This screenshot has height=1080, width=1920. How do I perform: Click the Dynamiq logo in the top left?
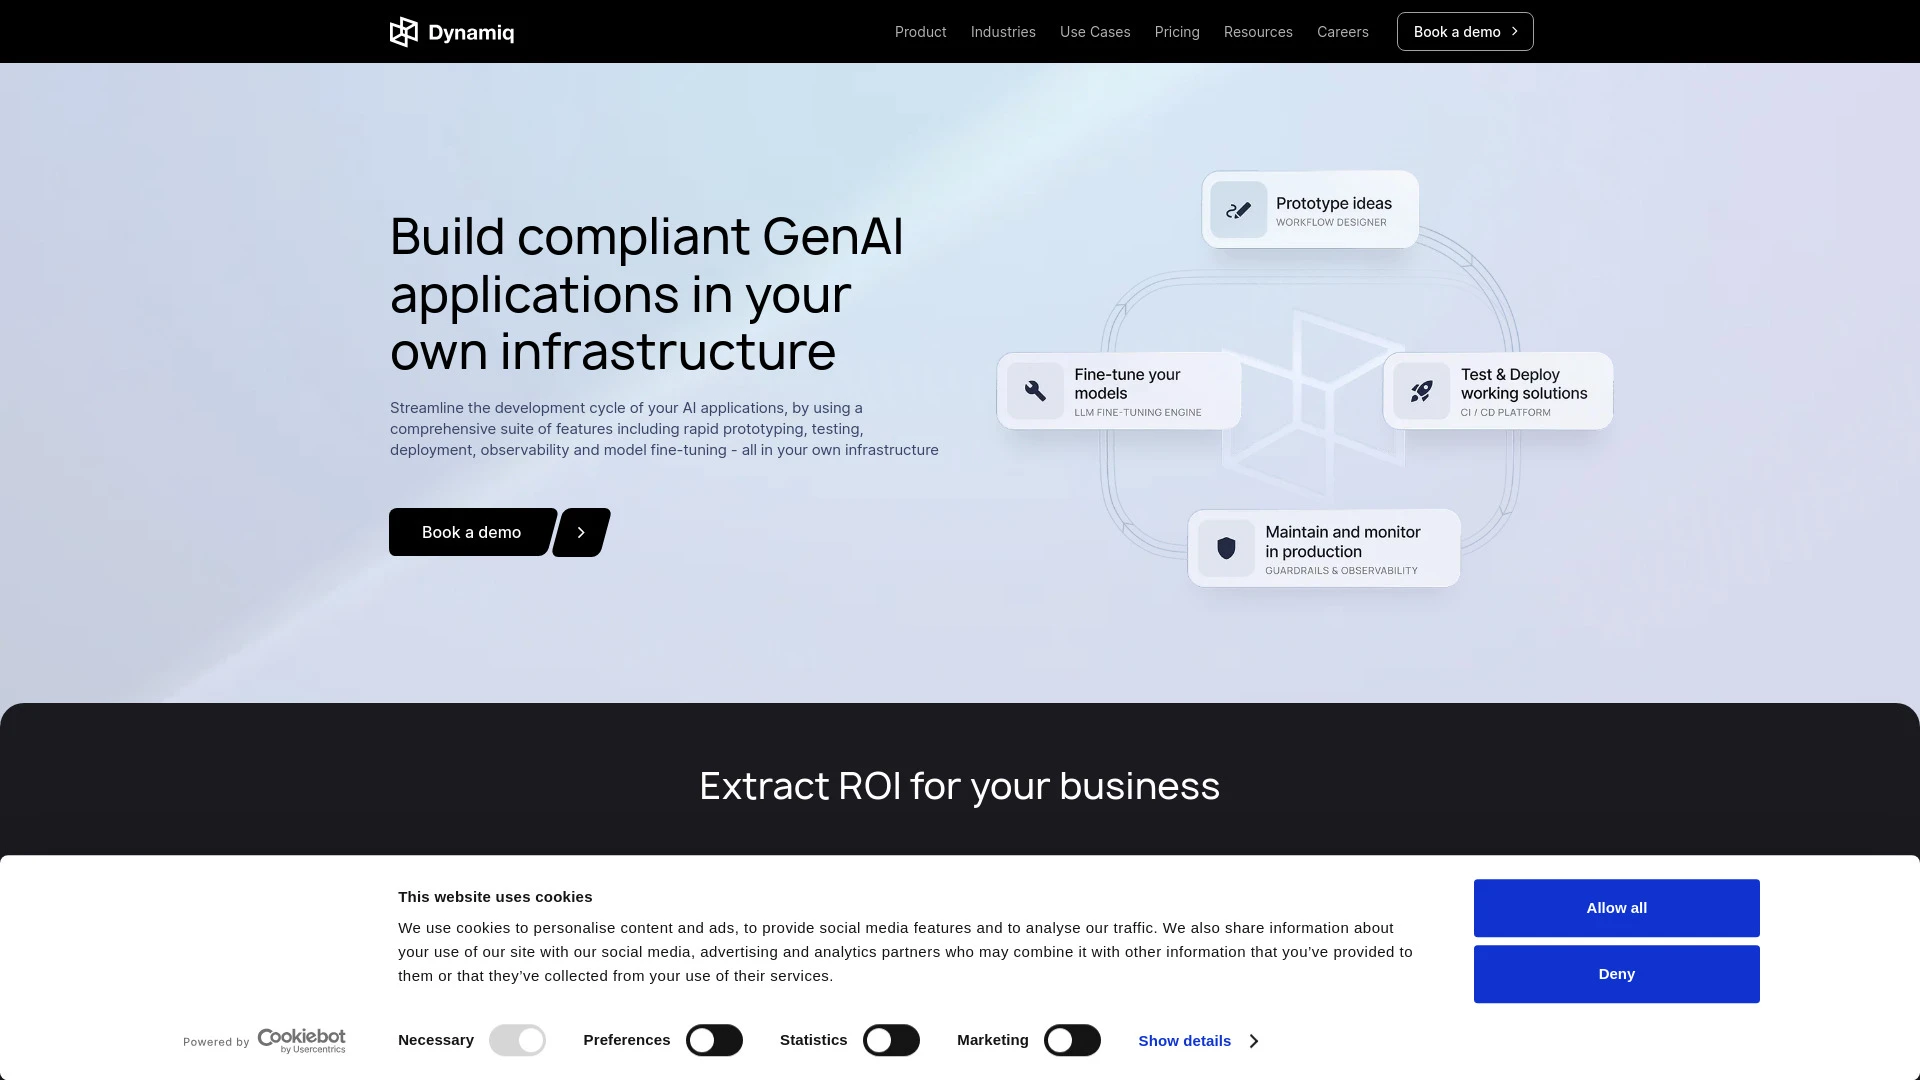[451, 32]
